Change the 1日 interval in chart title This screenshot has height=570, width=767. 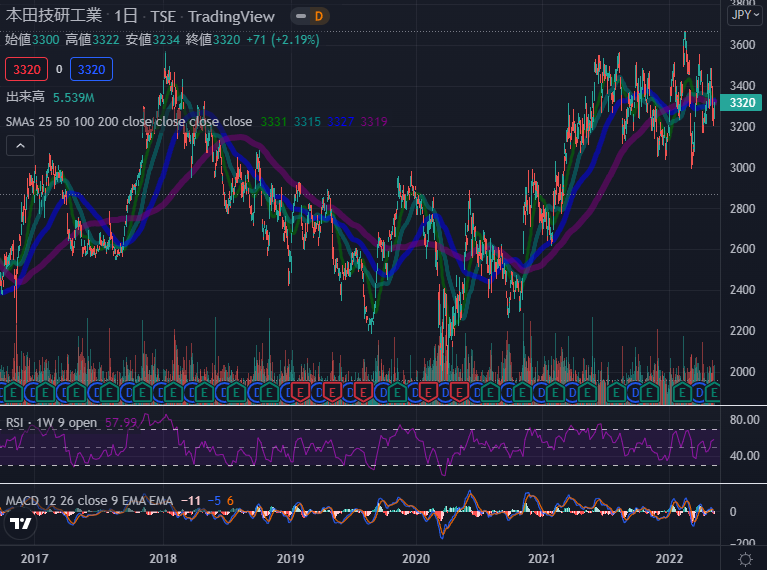point(126,16)
